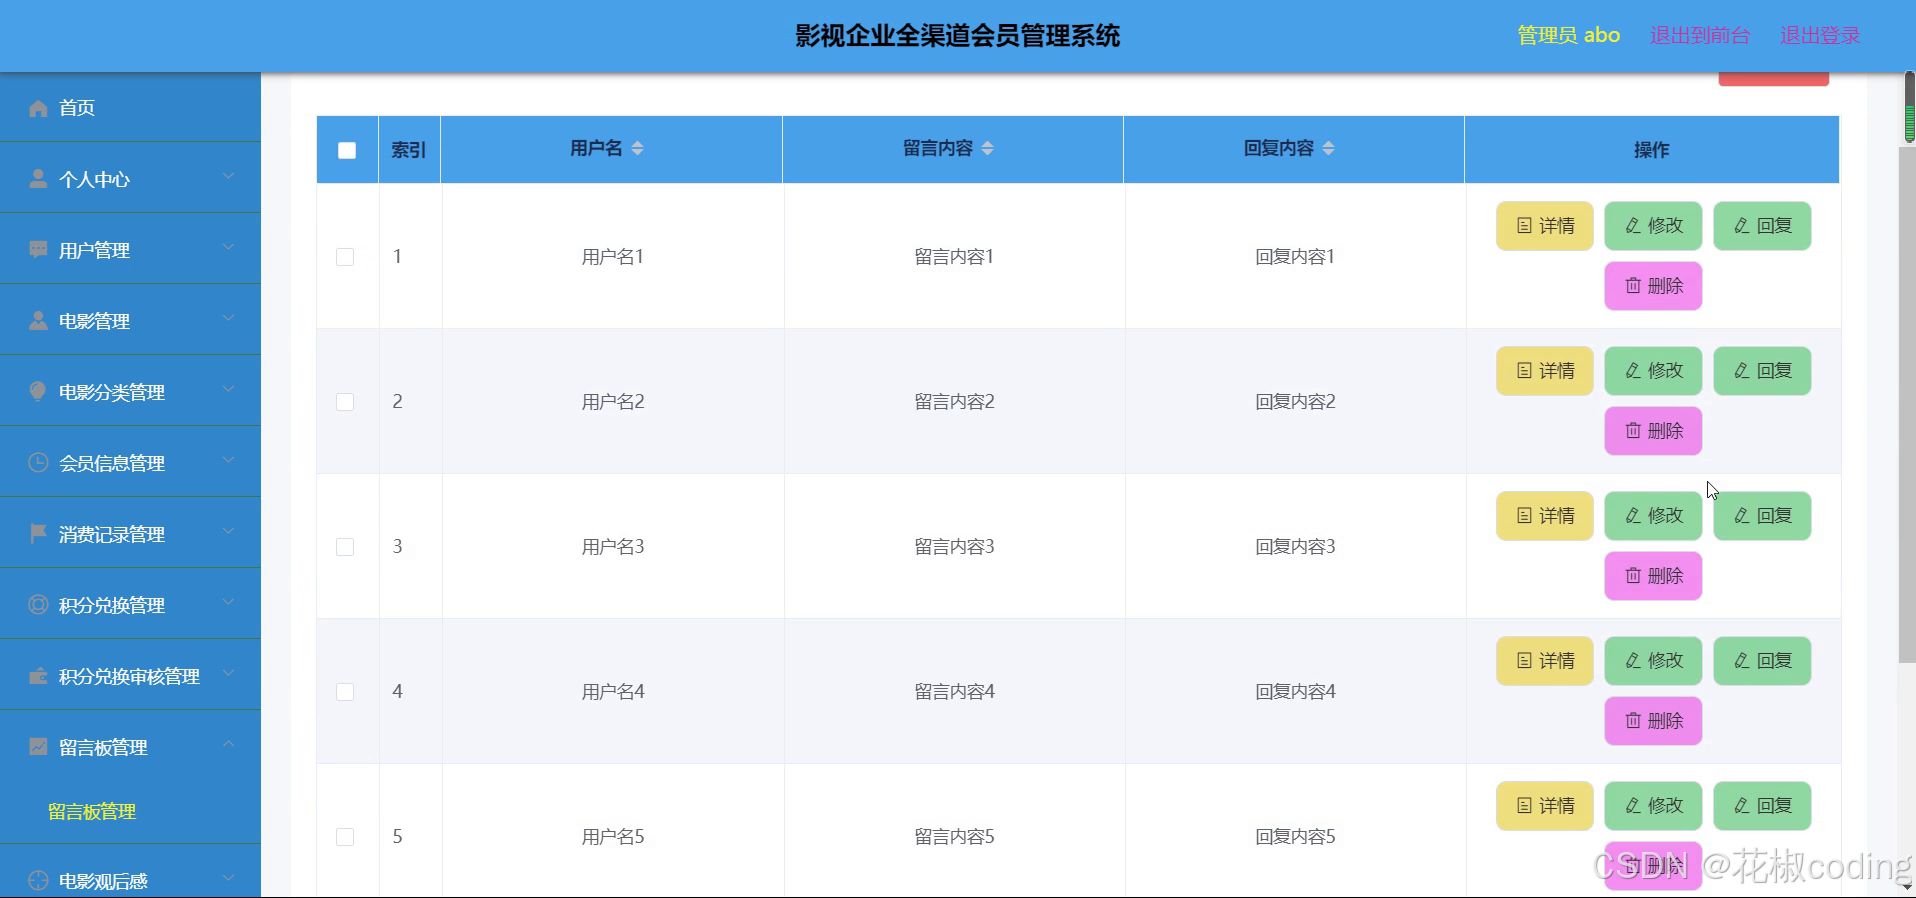The image size is (1916, 898).
Task: Click 回复 for row 用户名2
Action: coord(1762,371)
